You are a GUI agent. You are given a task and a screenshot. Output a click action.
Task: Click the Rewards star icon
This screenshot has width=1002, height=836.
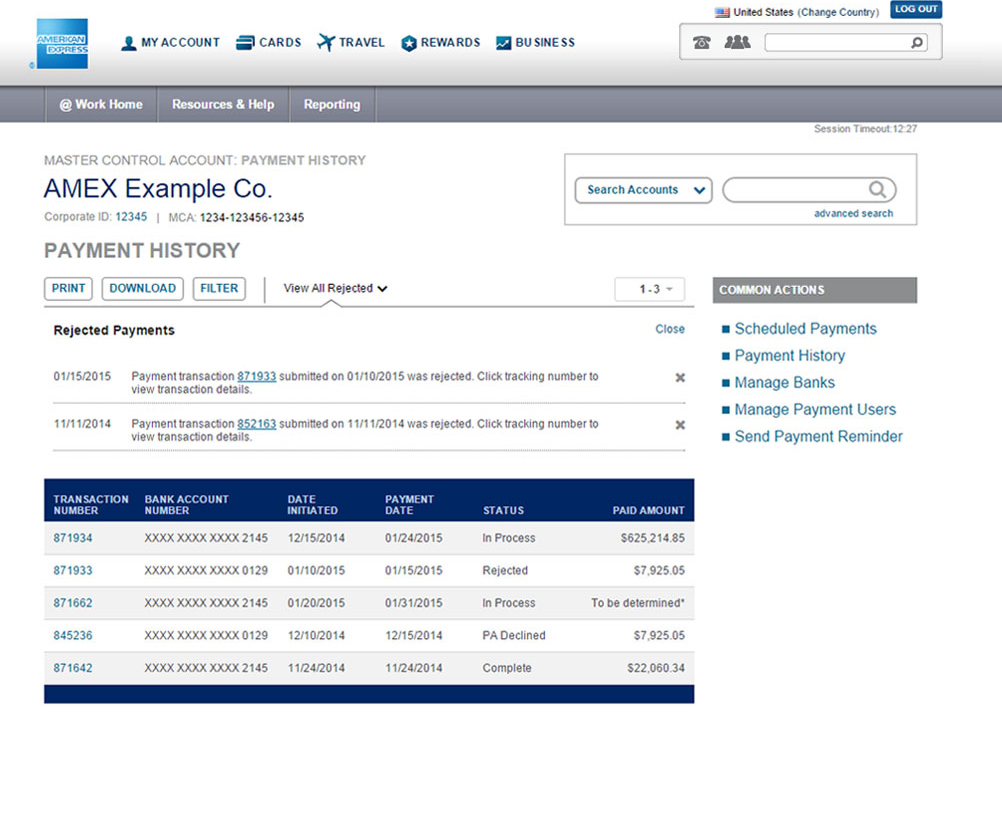(x=409, y=43)
